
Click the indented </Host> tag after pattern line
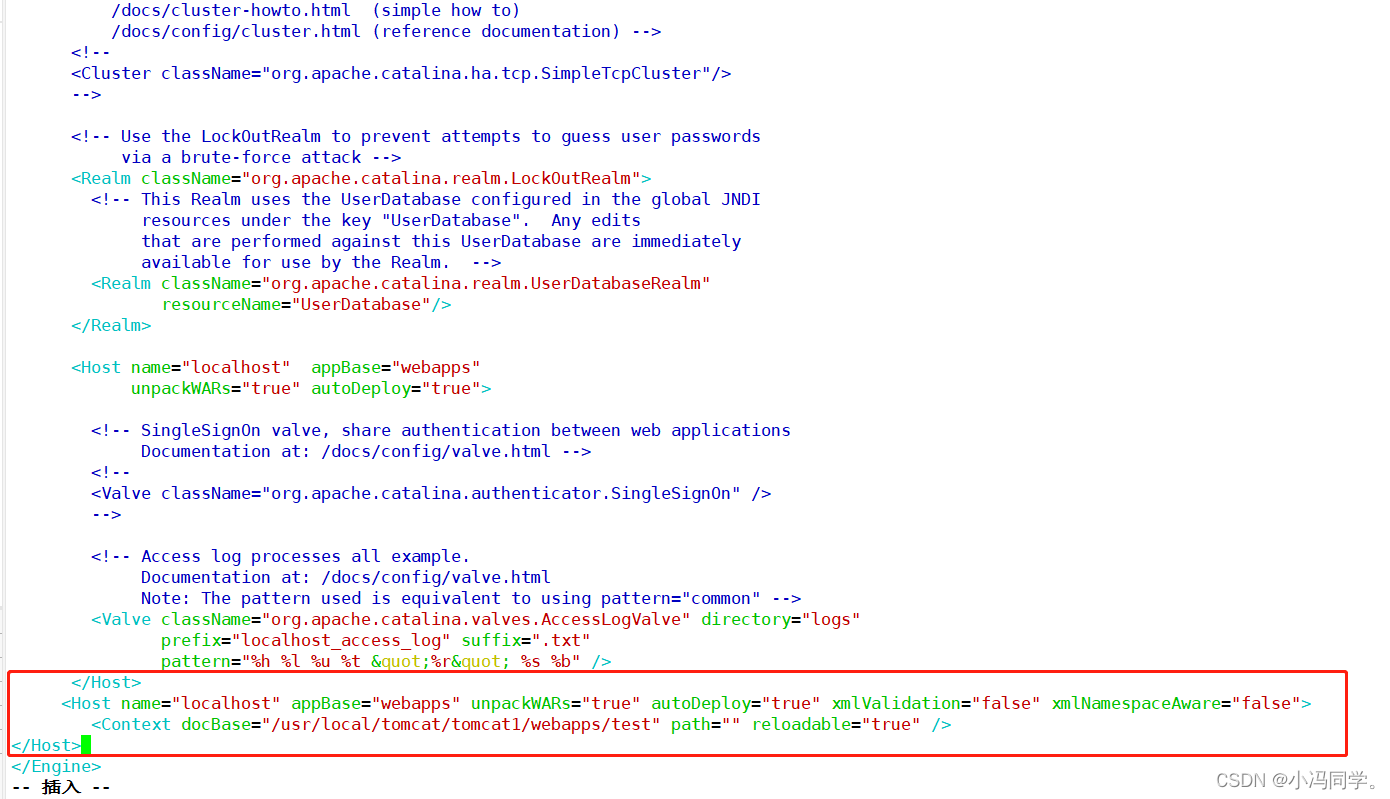(106, 682)
